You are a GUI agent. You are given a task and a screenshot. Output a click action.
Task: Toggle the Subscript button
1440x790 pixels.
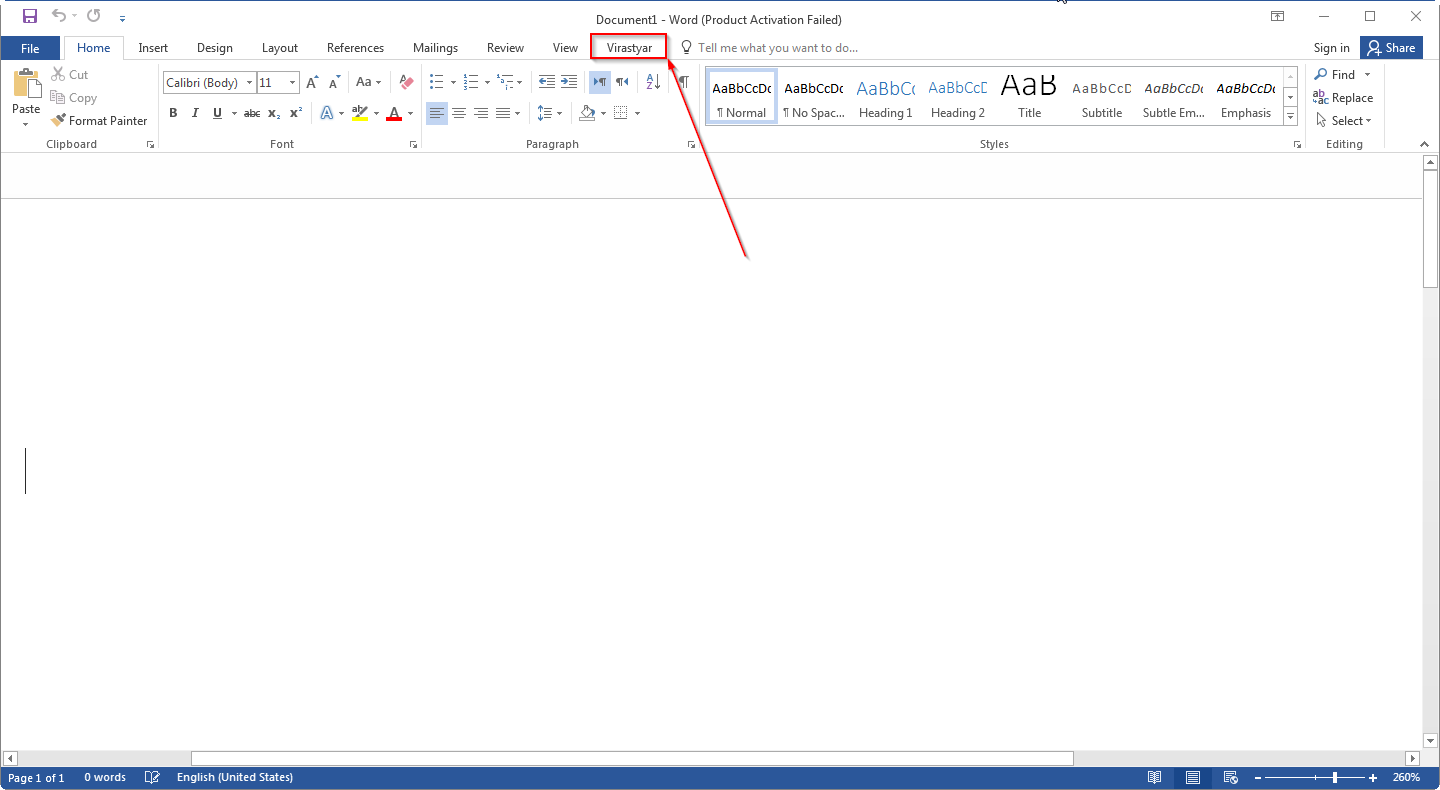point(274,113)
